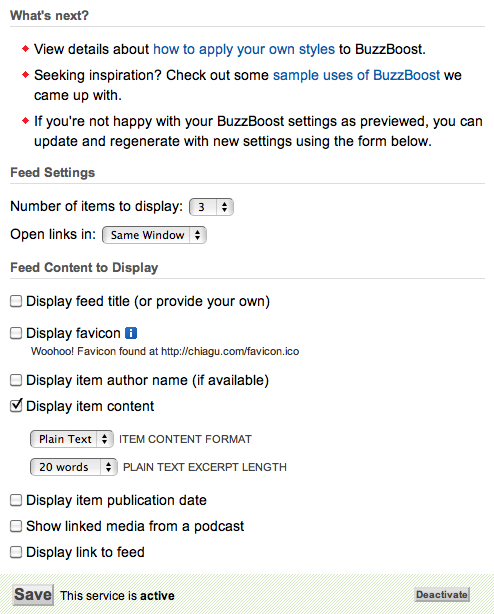The height and width of the screenshot is (614, 494).
Task: Open Number of items to display dropdown
Action: (211, 207)
